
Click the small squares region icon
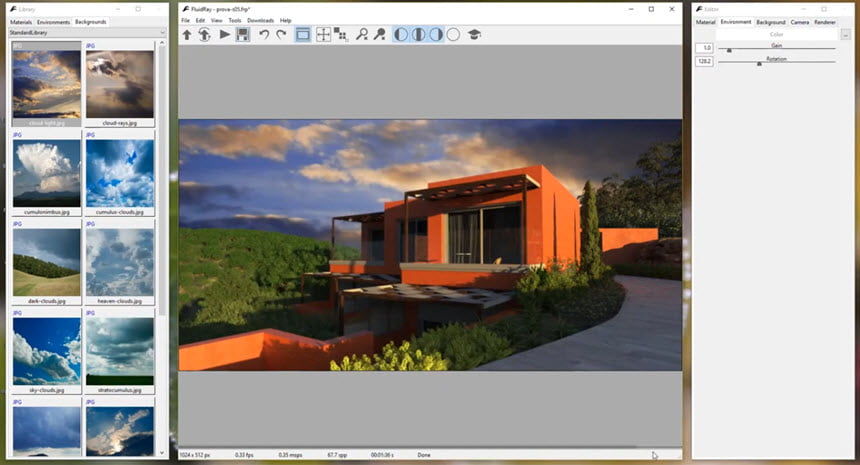coord(341,35)
